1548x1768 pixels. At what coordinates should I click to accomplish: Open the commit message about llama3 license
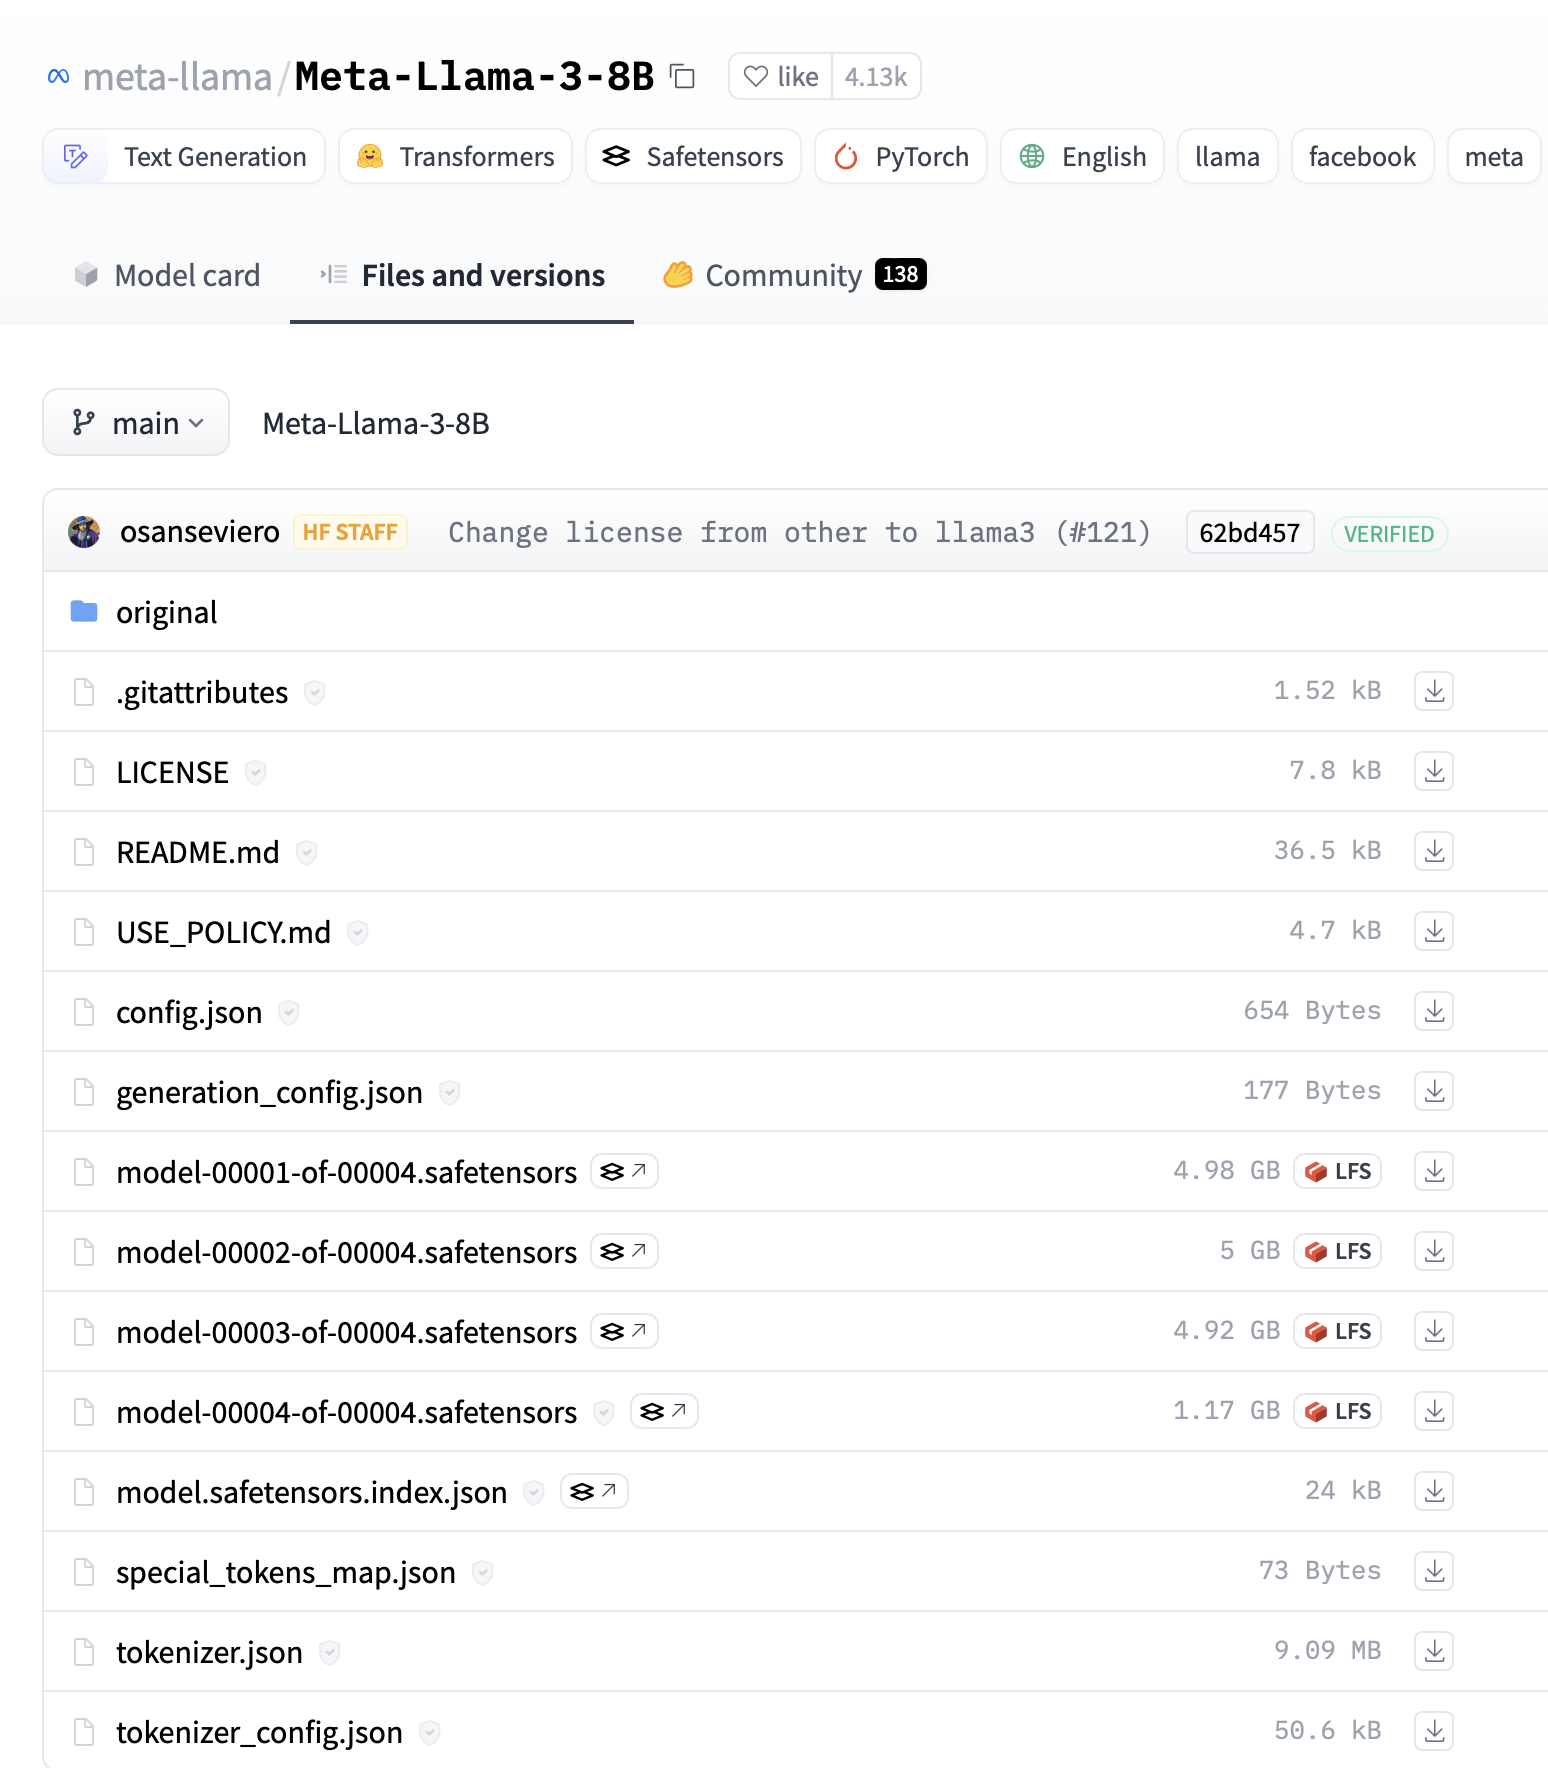coord(798,533)
